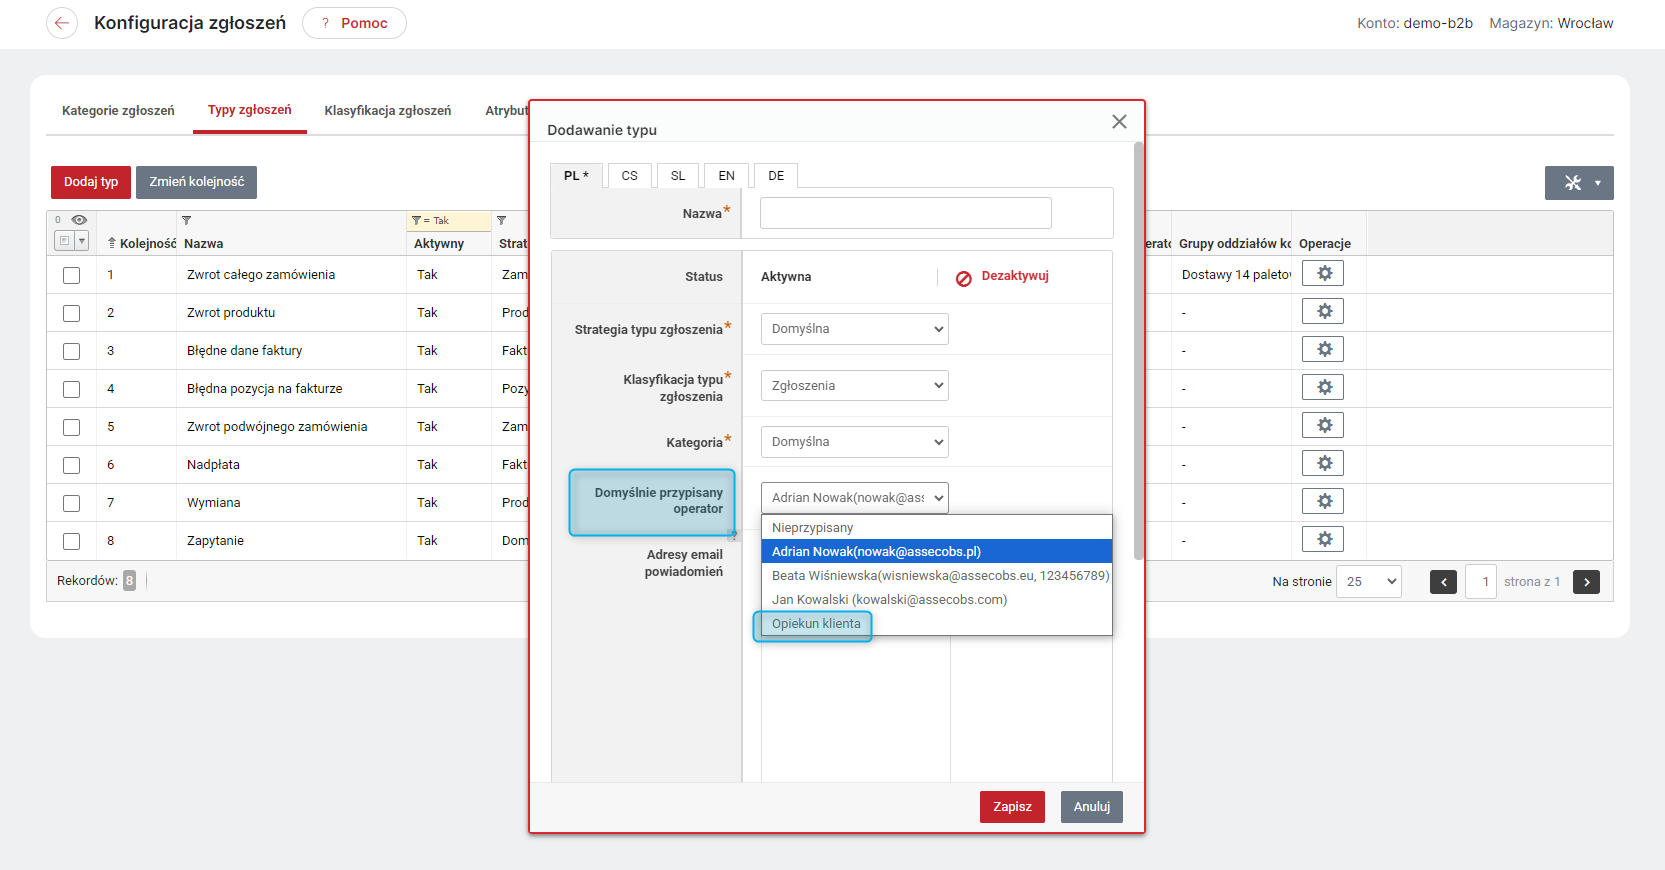
Task: Close the Dodawanie typu dialog
Action: click(1119, 122)
